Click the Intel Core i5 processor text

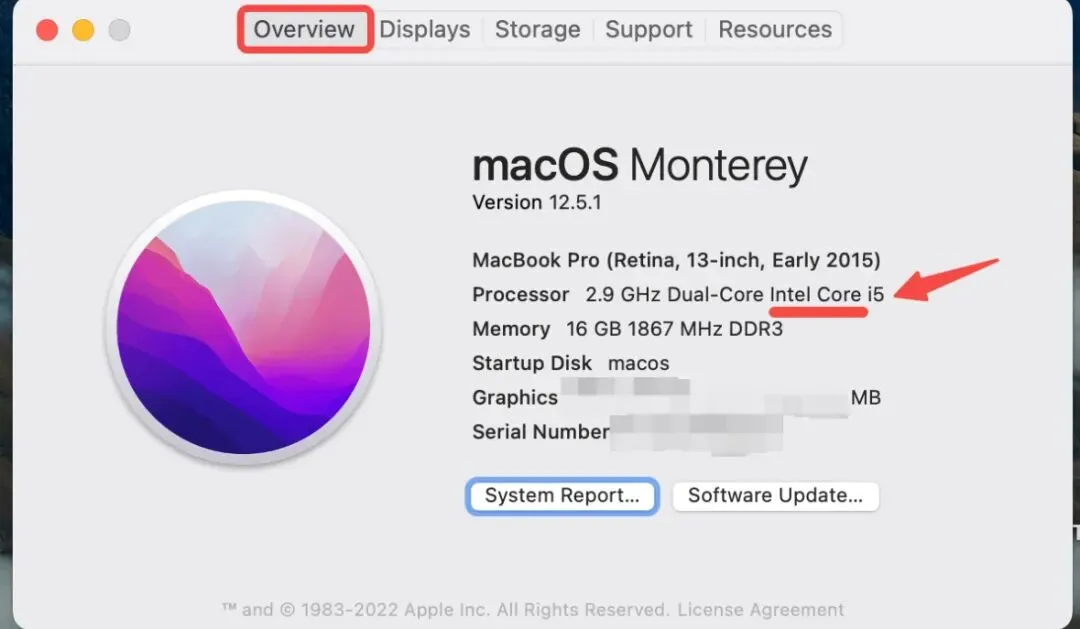coord(827,295)
